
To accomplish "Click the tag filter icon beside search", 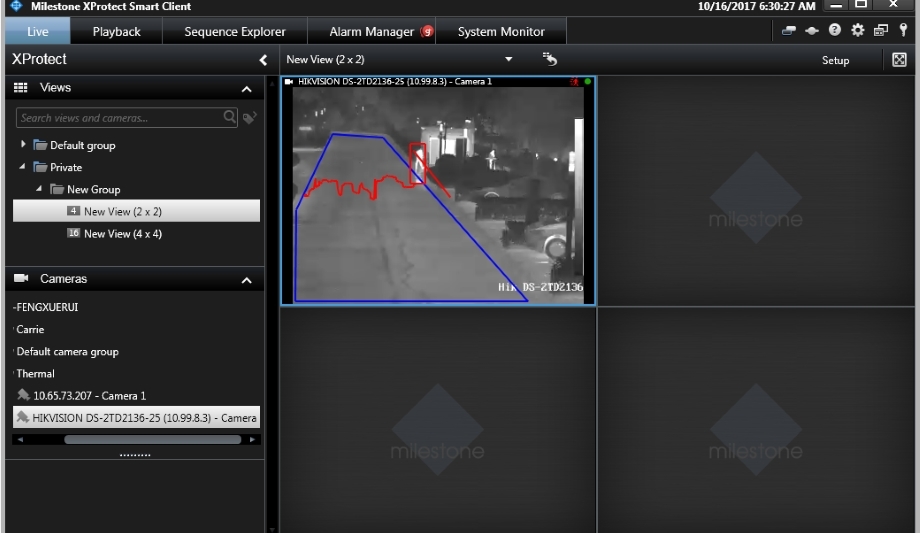I will click(249, 118).
